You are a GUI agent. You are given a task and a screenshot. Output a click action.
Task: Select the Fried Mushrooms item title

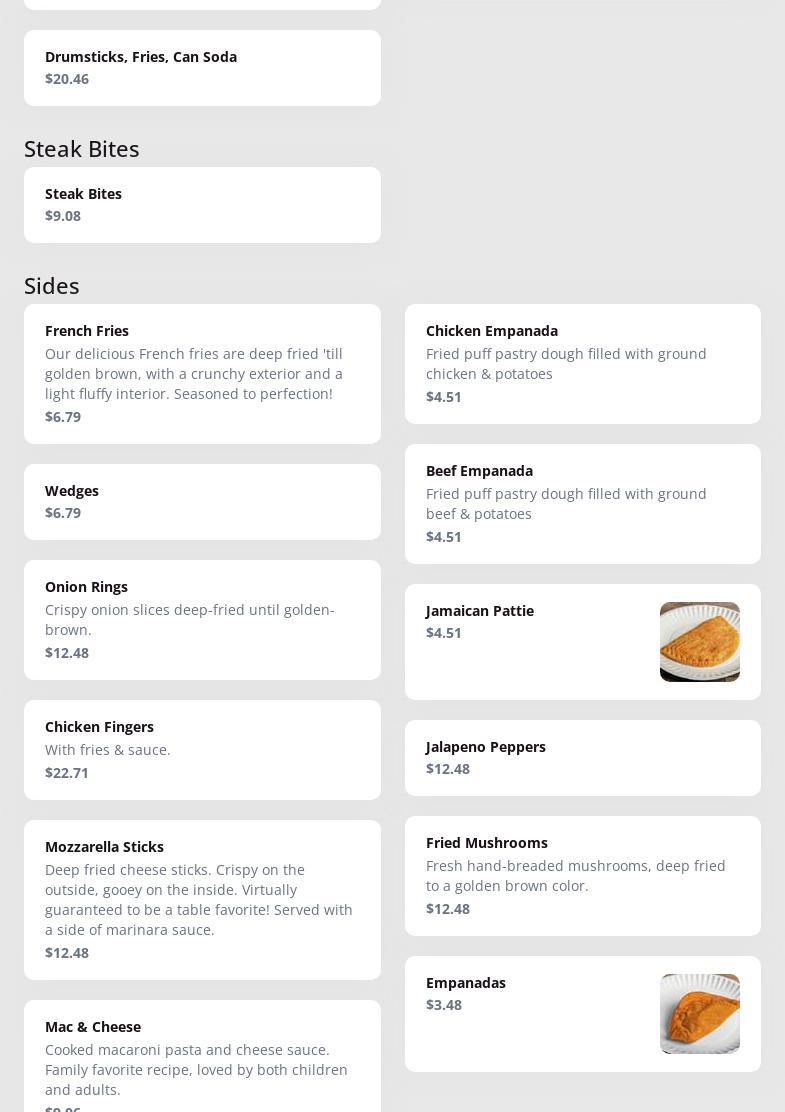[x=487, y=843]
